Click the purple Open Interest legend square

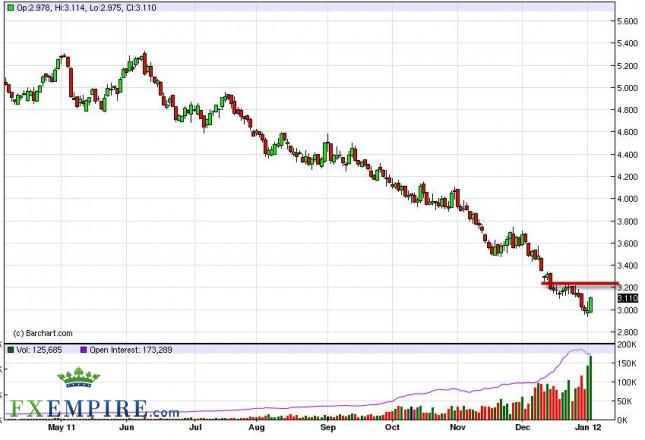84,350
